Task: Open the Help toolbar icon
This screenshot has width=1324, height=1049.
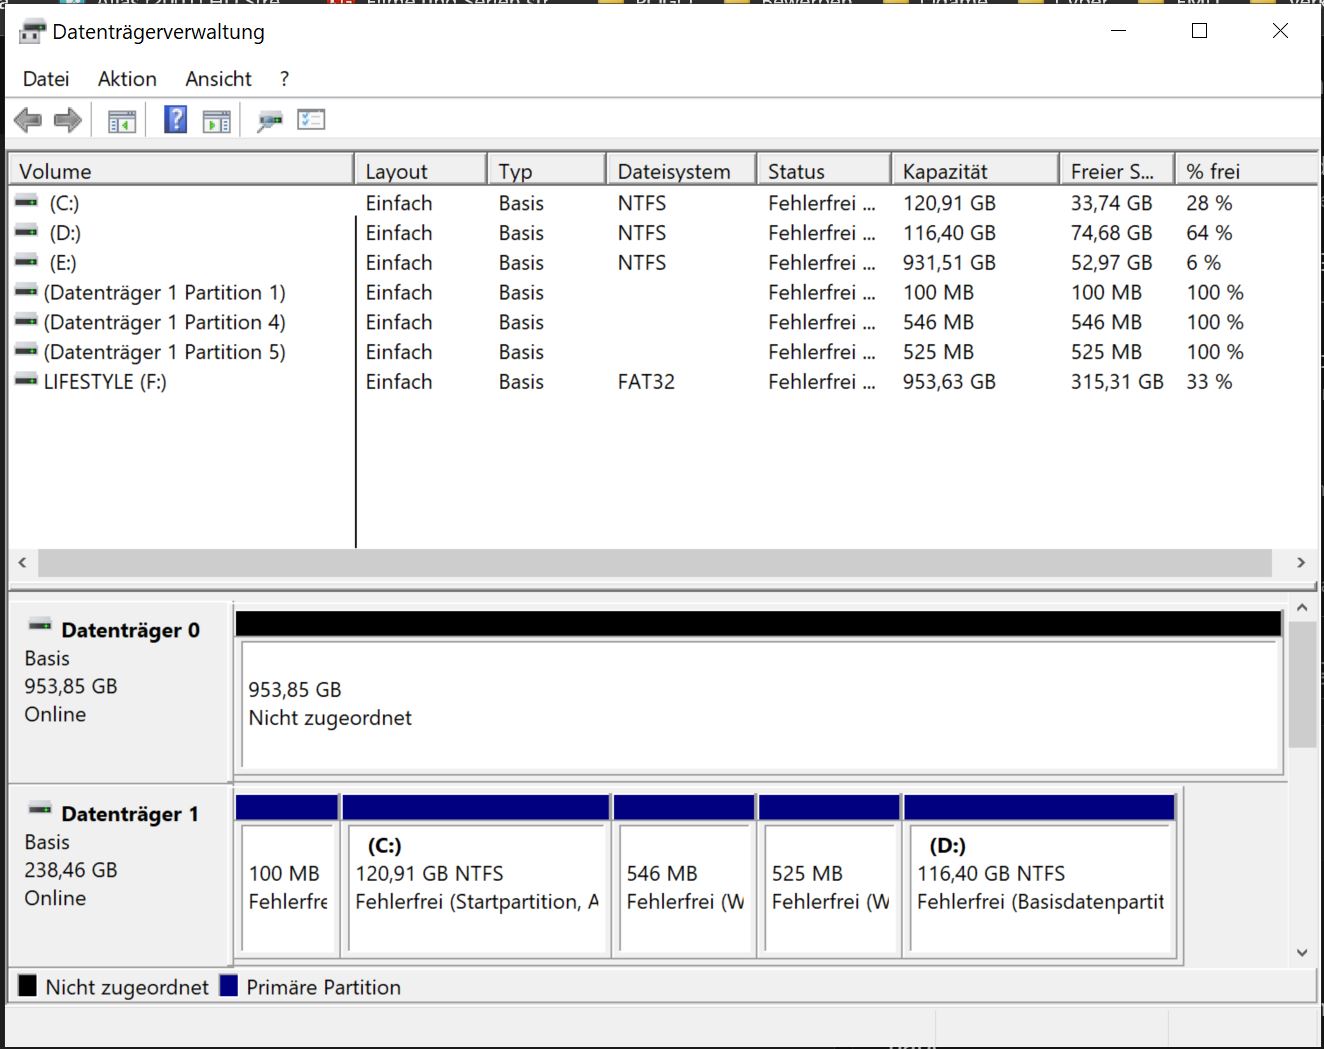Action: [176, 120]
